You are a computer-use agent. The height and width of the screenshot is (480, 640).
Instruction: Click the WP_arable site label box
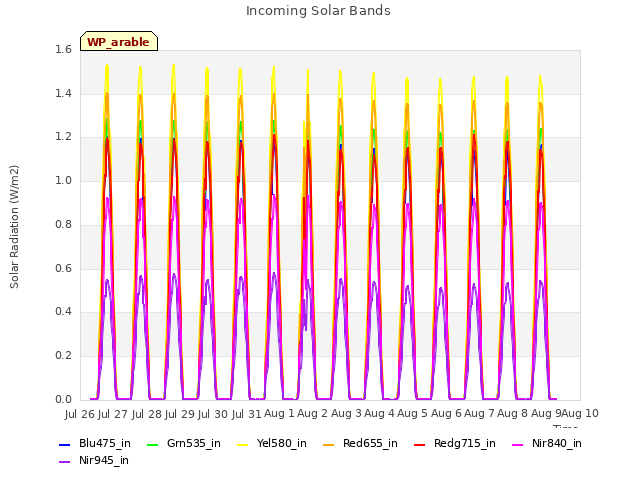(119, 41)
